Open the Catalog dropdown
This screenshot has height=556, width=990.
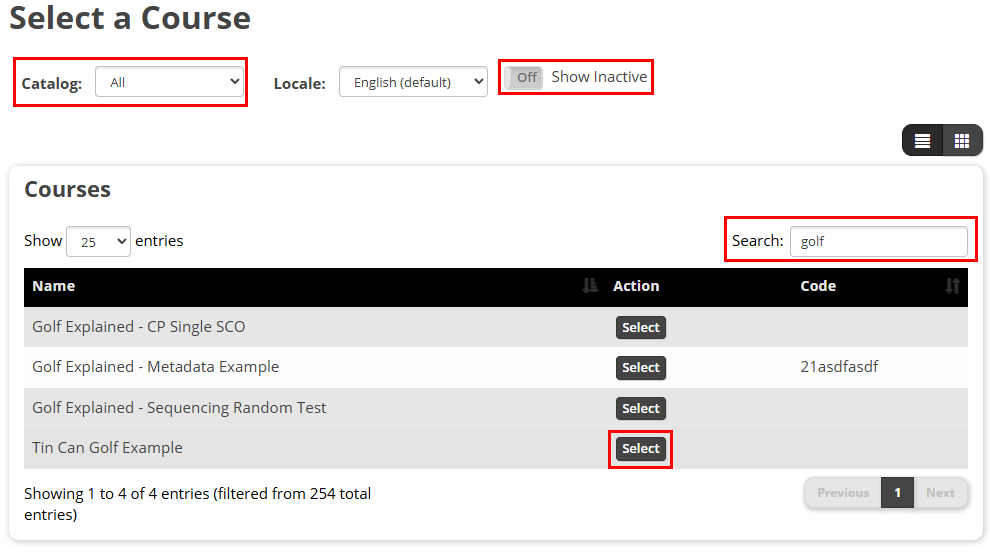point(169,82)
